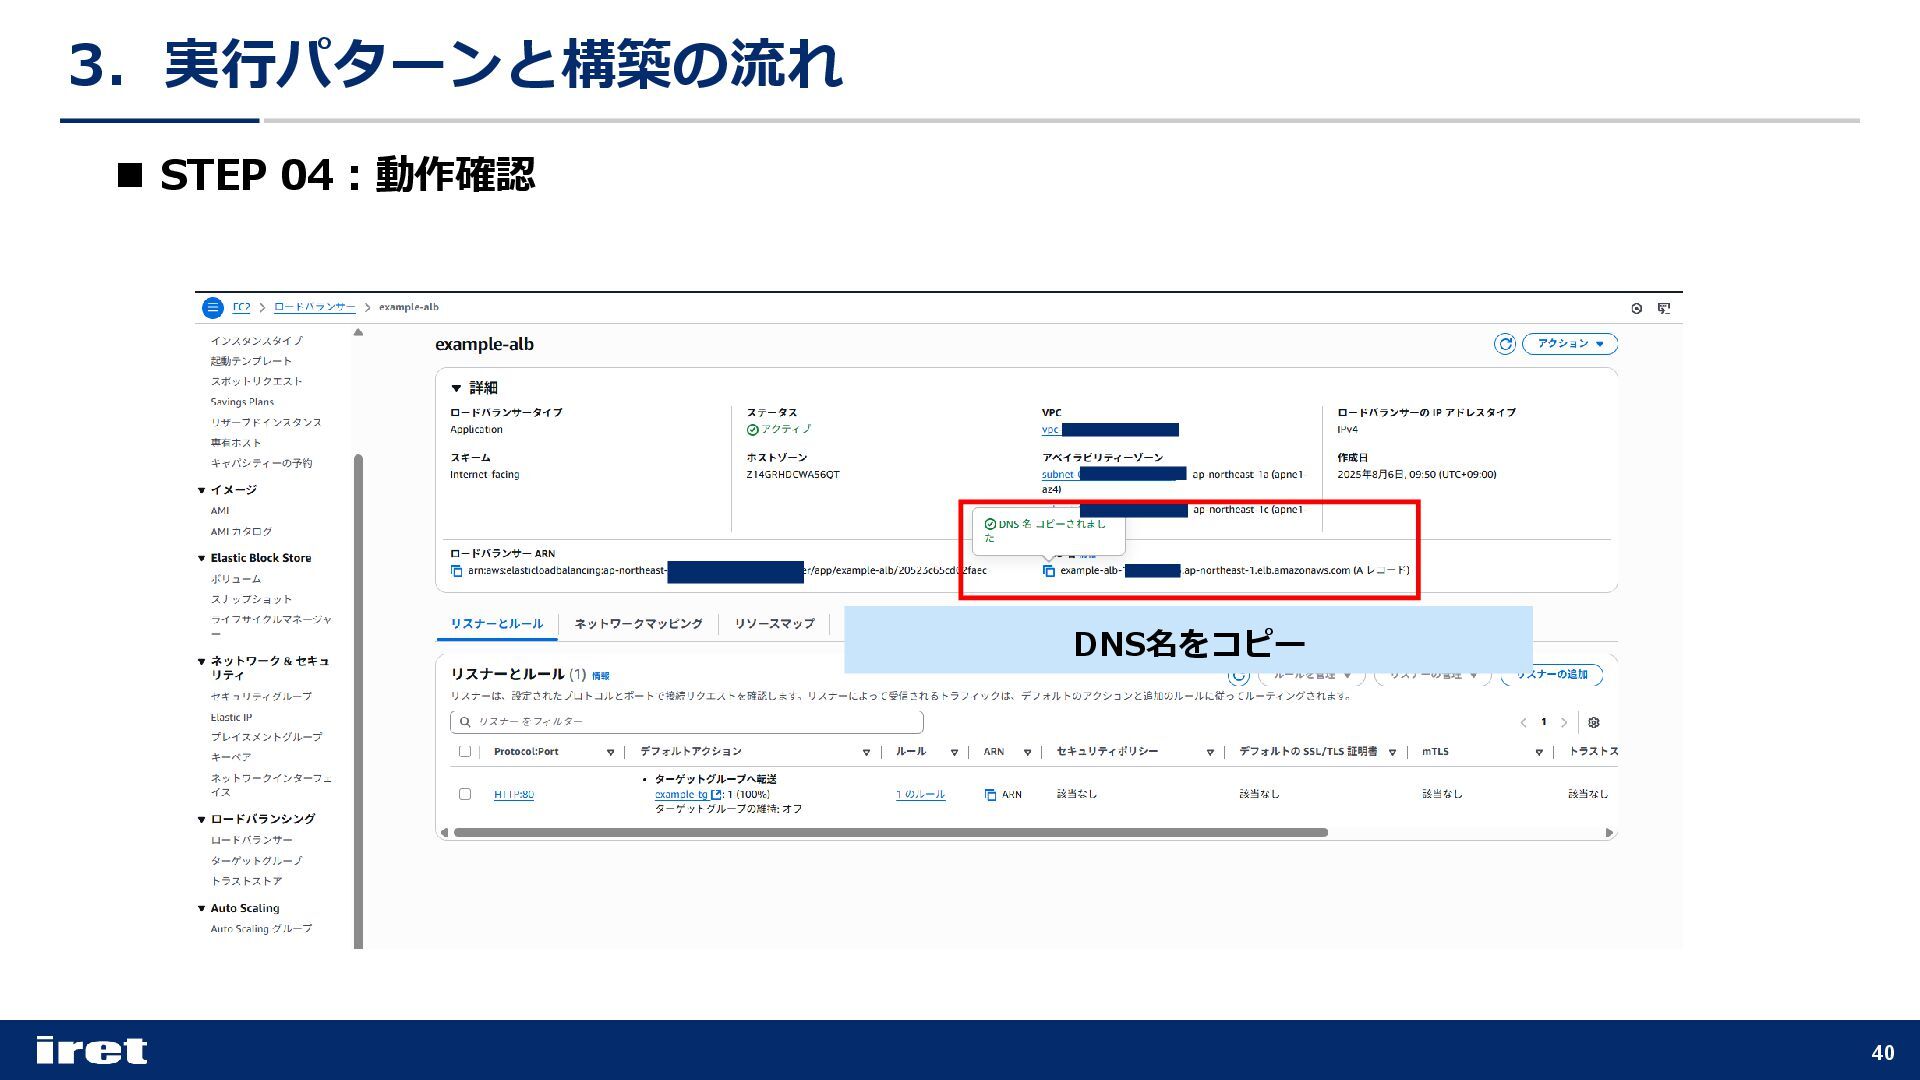Viewport: 1920px width, 1080px height.
Task: Open プレイスメントグループ in the sidebar
Action: point(266,737)
